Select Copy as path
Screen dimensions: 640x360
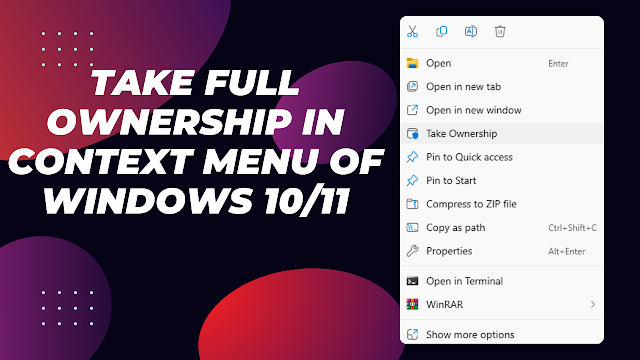click(x=502, y=227)
